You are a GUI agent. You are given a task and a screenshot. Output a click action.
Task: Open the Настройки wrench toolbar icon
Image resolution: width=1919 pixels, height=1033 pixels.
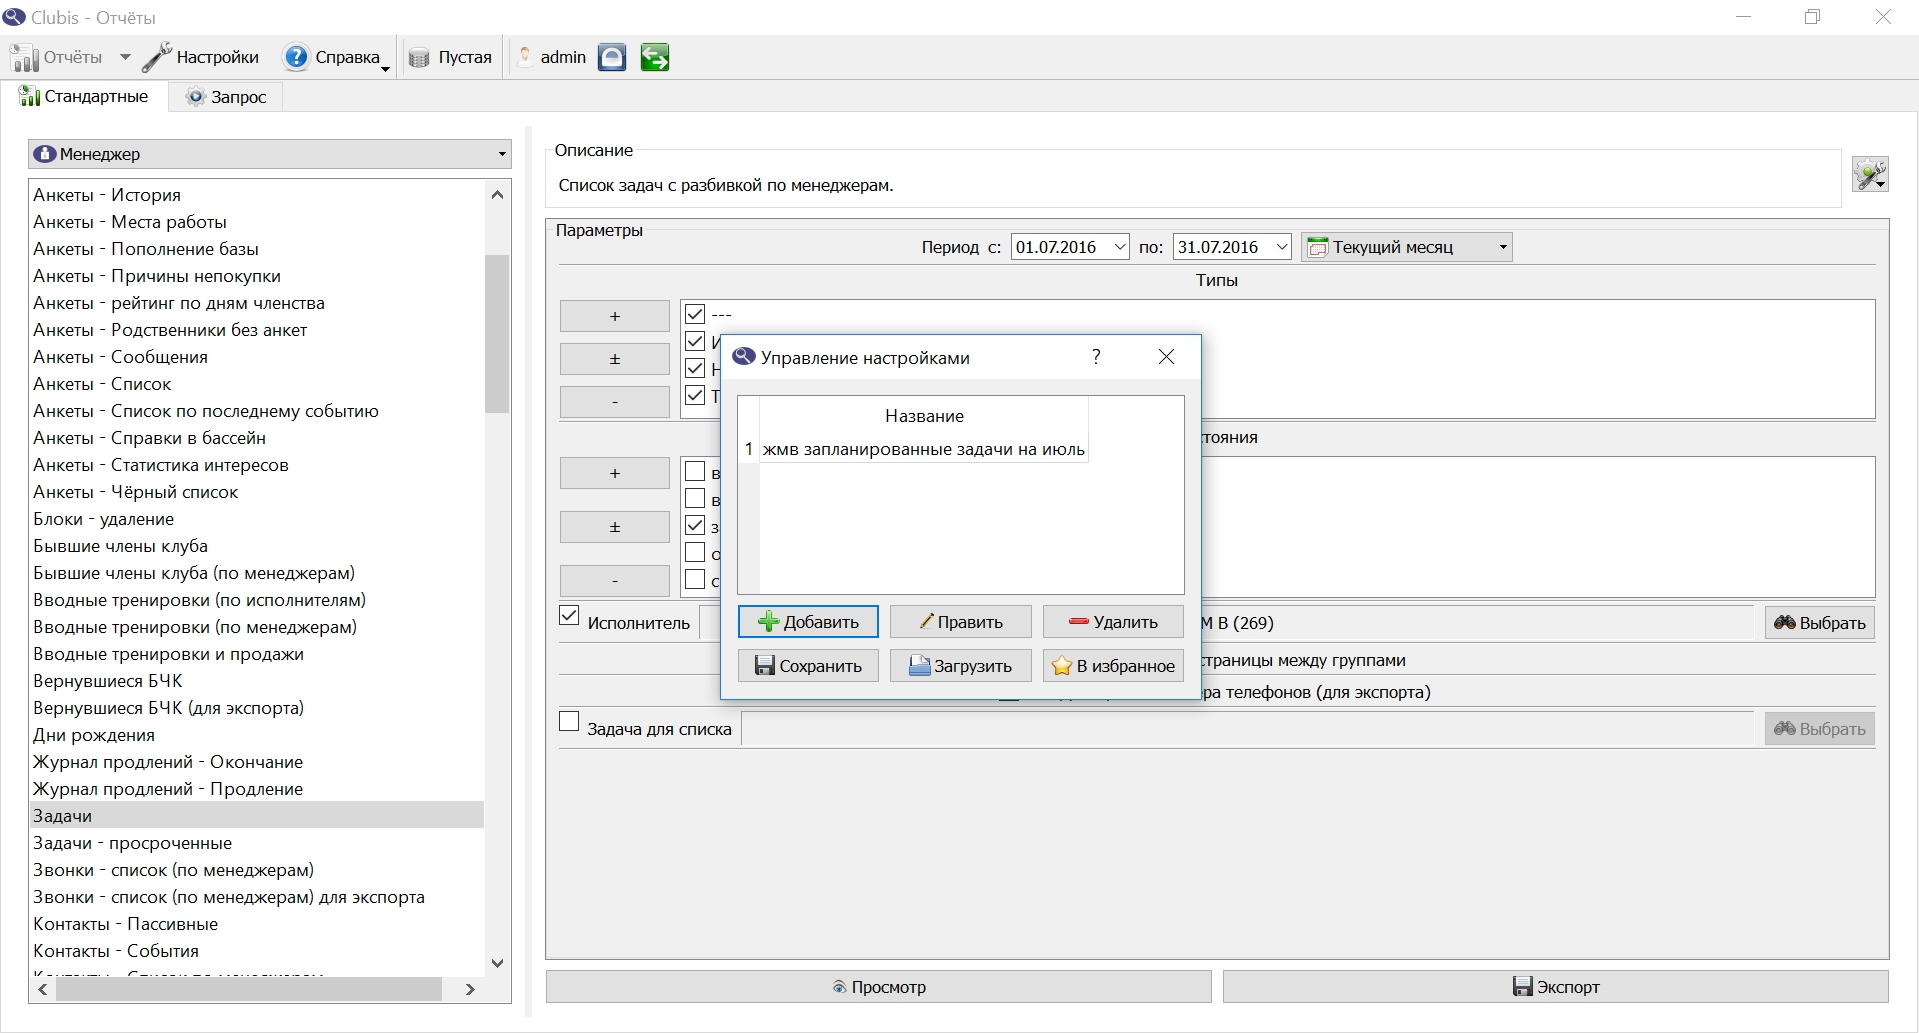157,57
